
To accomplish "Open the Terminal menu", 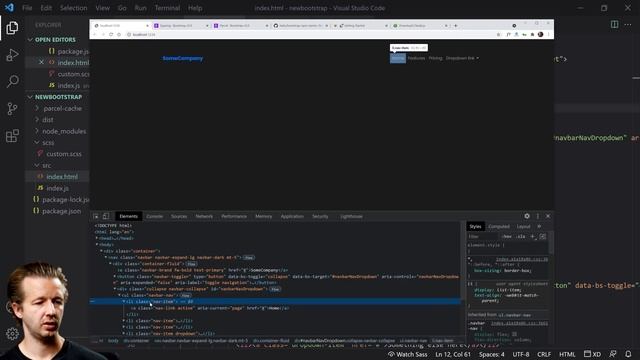I will tap(167, 8).
